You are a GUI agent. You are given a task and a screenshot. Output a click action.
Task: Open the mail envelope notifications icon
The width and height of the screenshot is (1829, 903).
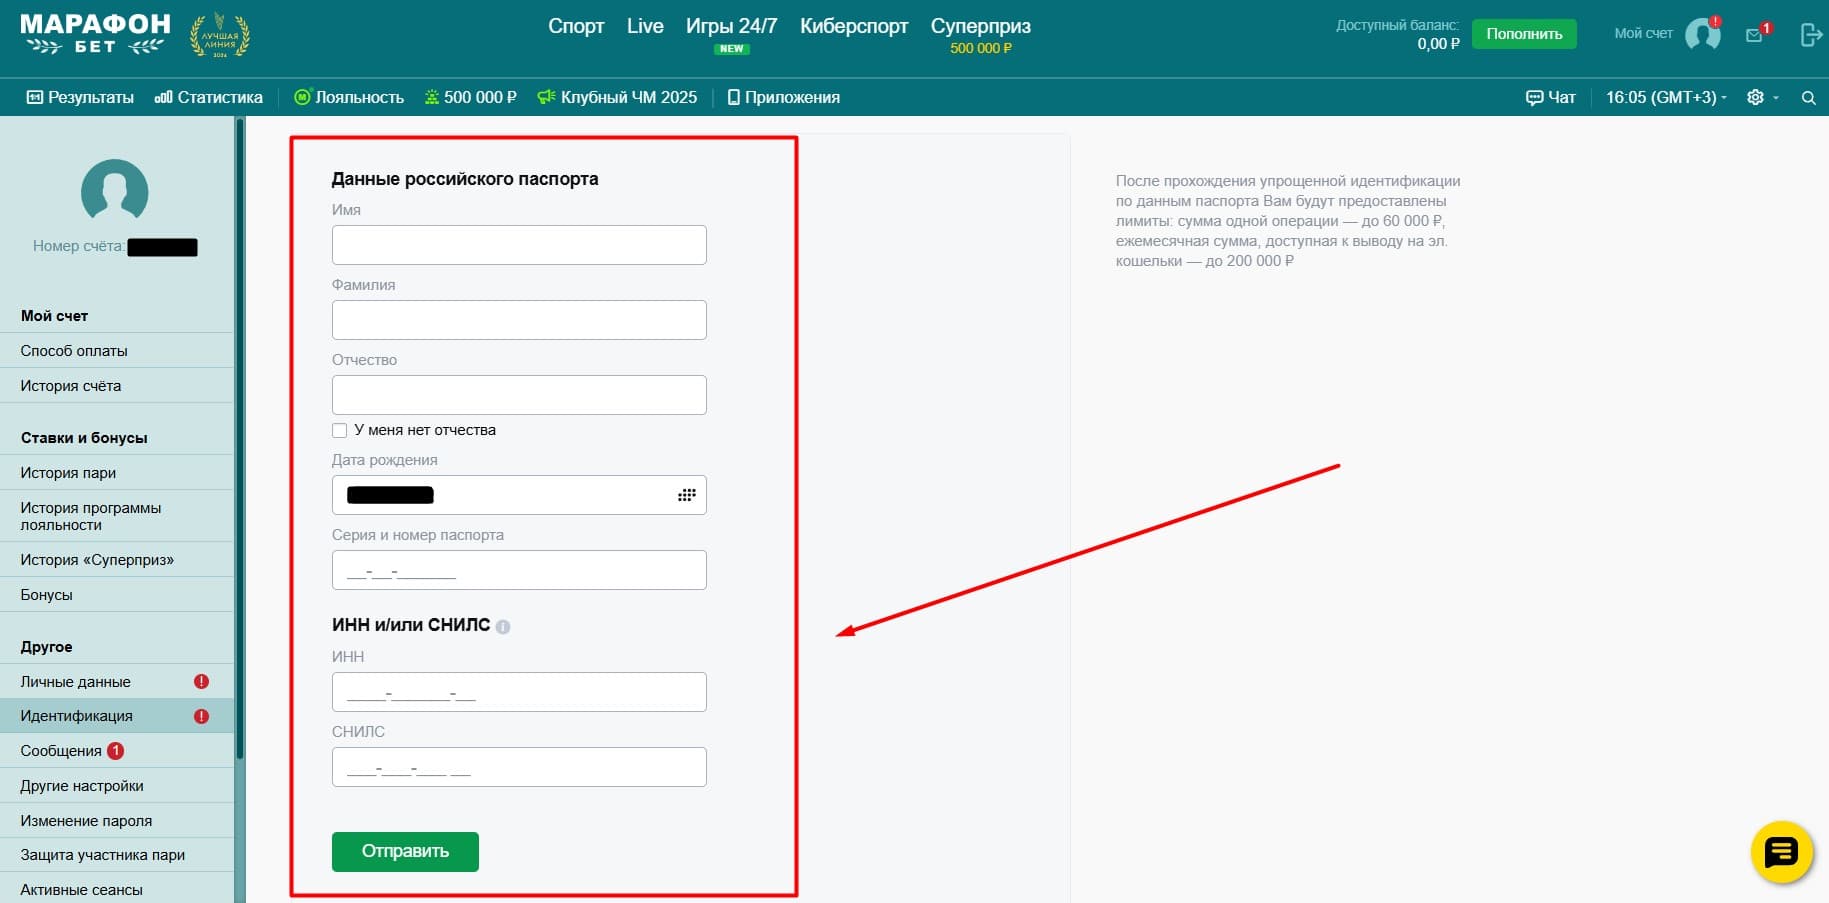coord(1754,35)
